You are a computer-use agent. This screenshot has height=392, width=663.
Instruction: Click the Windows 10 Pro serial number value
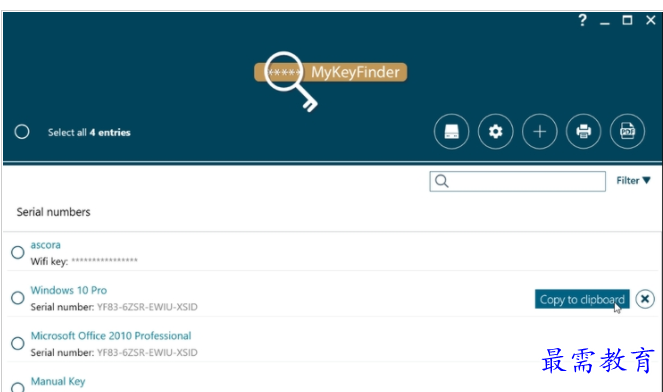pyautogui.click(x=147, y=307)
